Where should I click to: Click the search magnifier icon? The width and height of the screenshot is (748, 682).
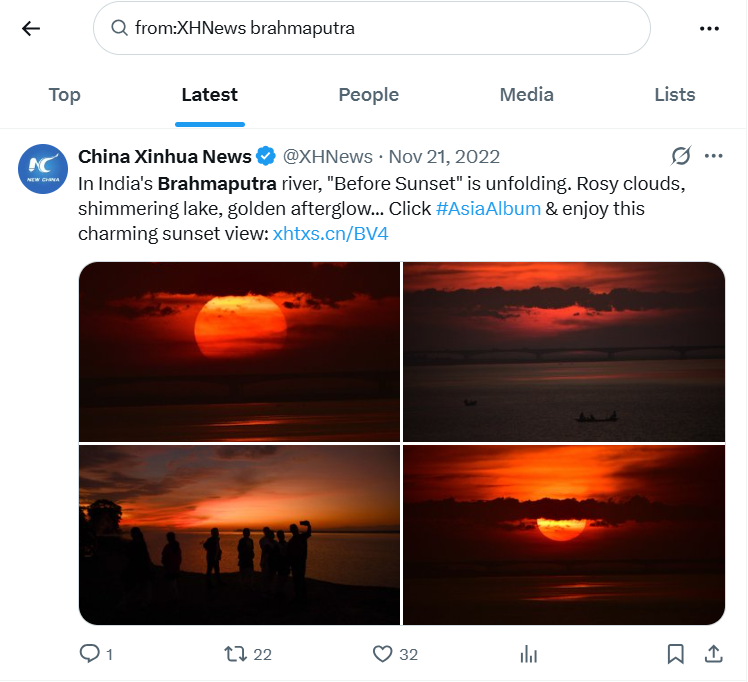click(119, 28)
